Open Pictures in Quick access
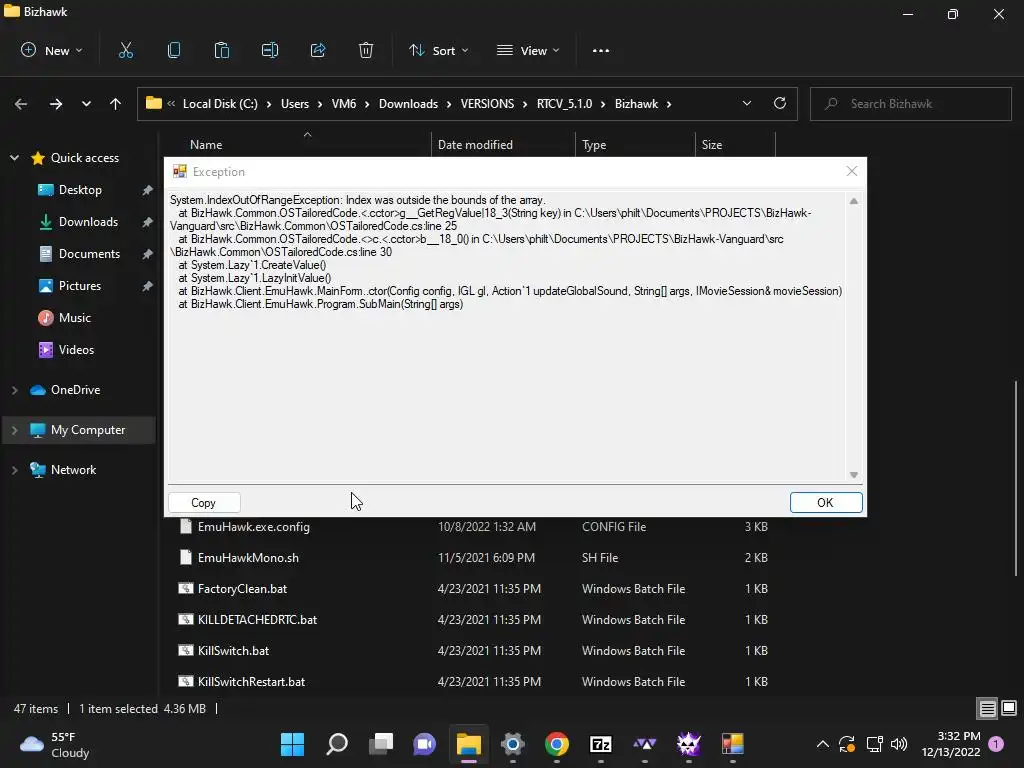The height and width of the screenshot is (768, 1024). [80, 286]
